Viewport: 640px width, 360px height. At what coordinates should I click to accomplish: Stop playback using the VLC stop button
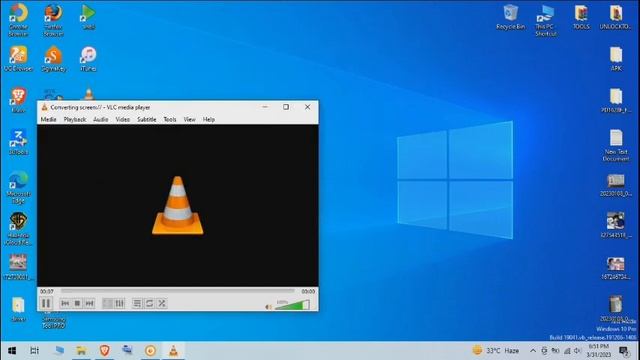point(77,303)
